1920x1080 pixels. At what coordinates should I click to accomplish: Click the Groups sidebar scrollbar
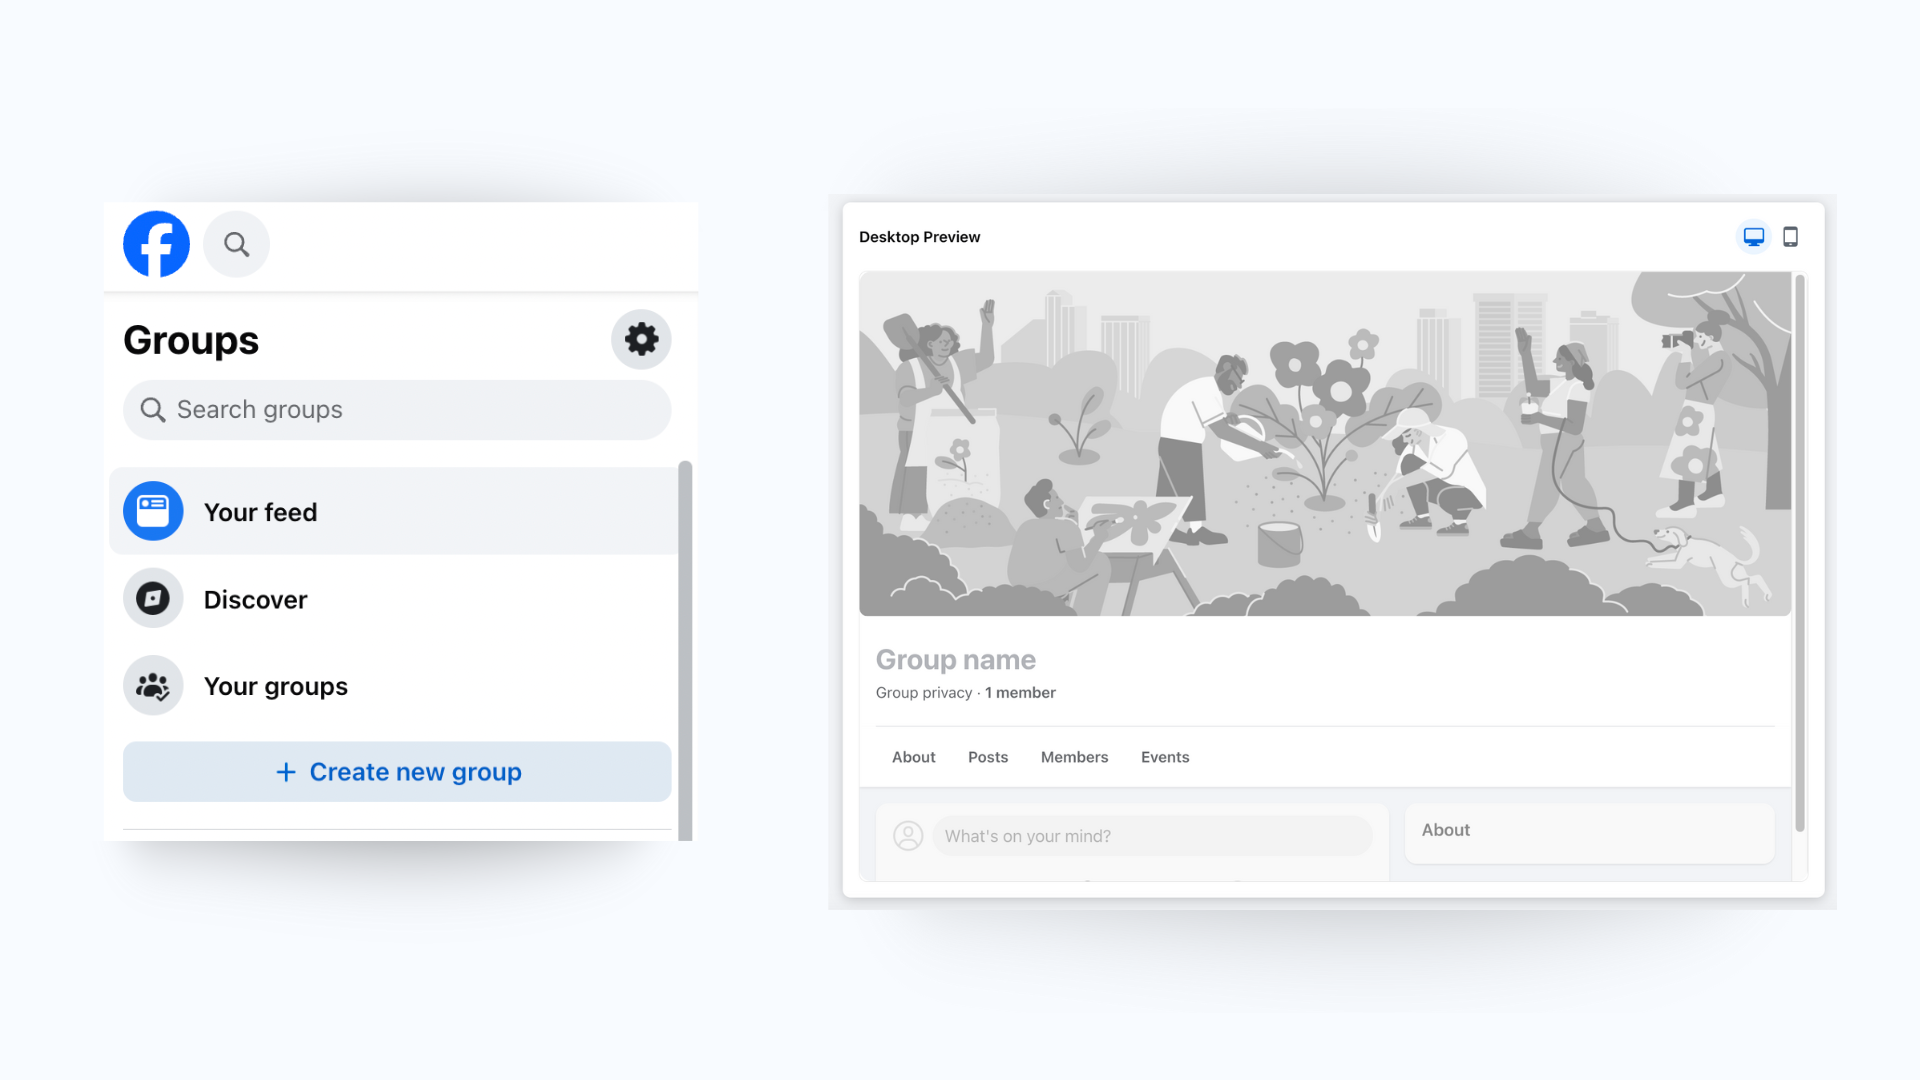pyautogui.click(x=685, y=650)
